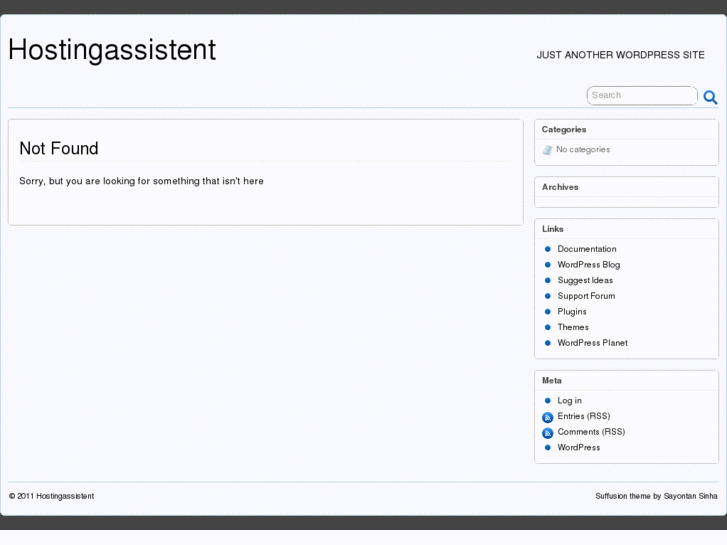Open the Sayontan Sinha footer link
727x545 pixels.
(691, 496)
